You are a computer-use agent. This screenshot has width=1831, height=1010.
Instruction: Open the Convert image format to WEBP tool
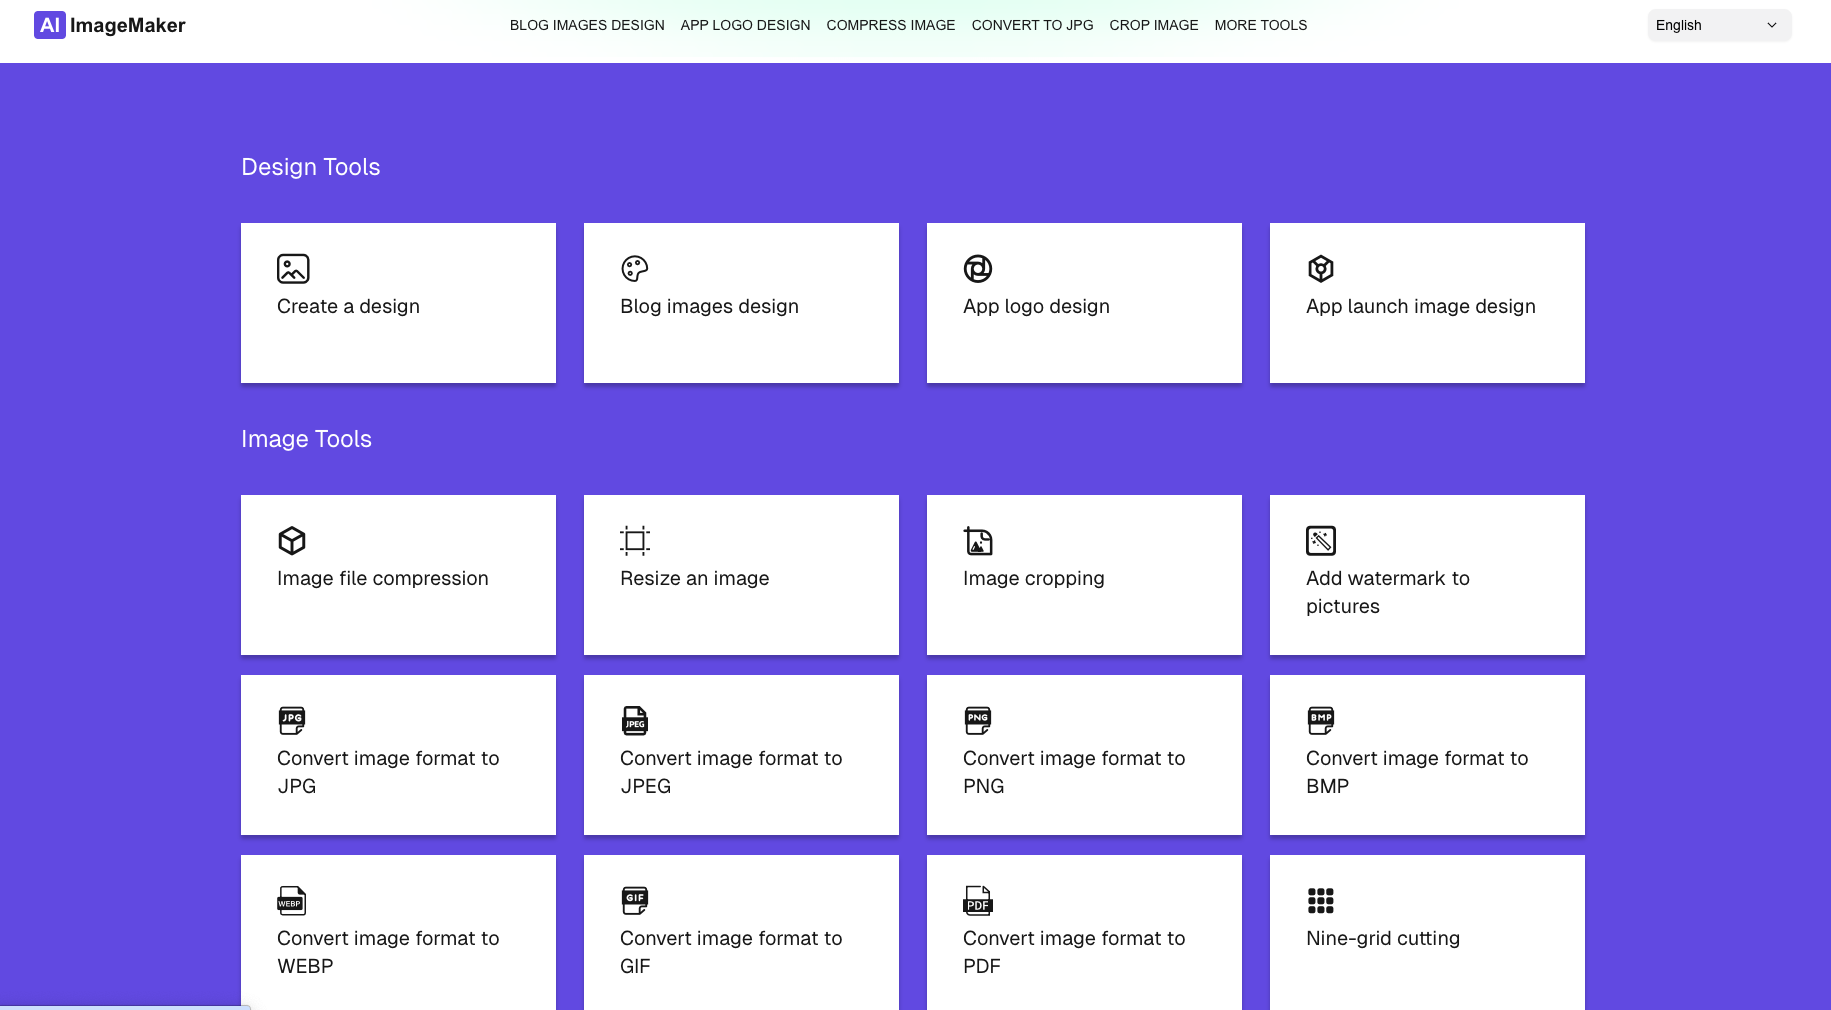[x=397, y=930]
